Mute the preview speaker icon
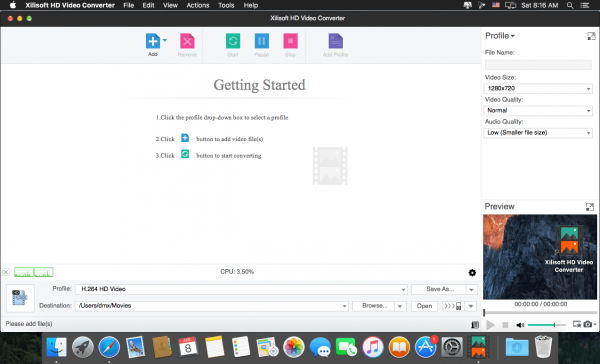The height and width of the screenshot is (364, 600). click(520, 325)
